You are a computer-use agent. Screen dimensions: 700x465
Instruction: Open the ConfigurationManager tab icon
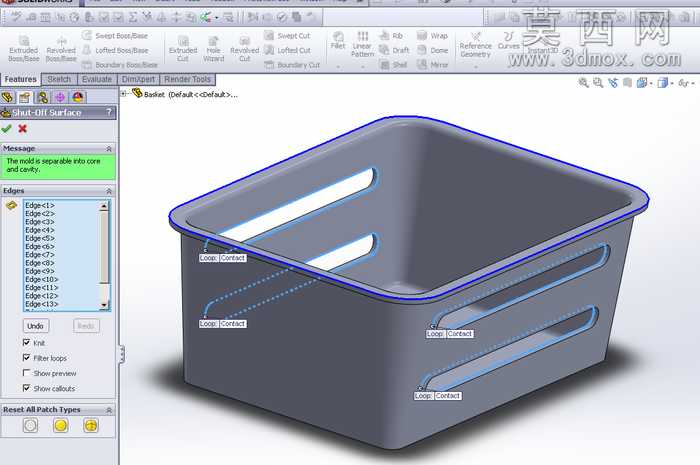pos(42,97)
